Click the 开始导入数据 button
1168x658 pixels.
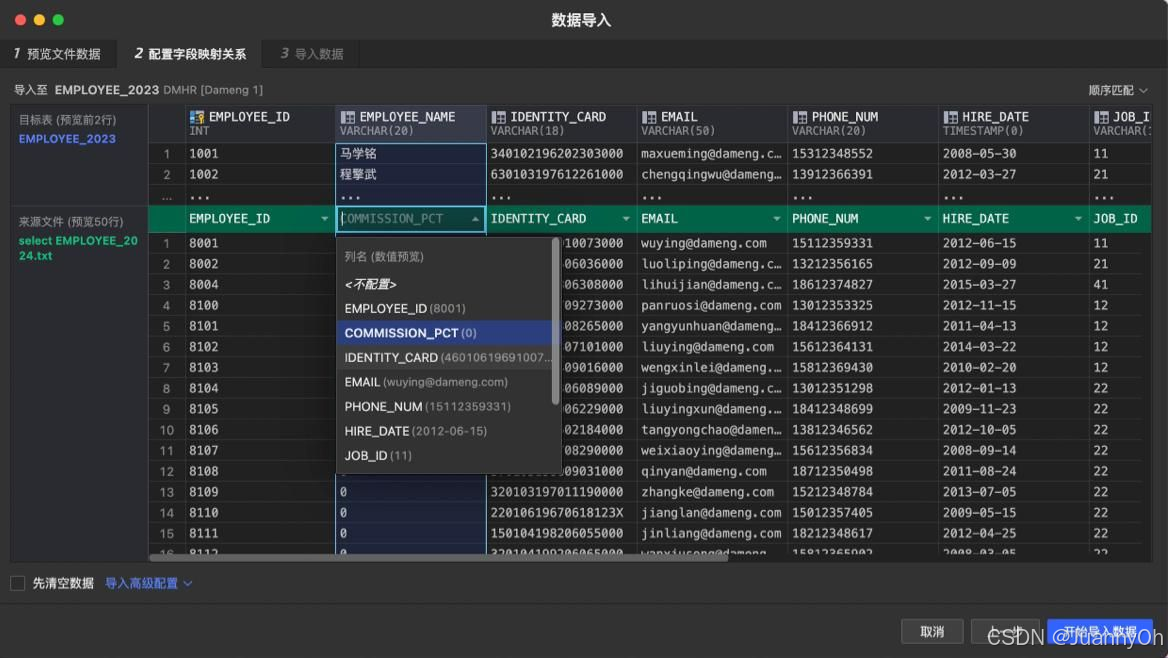1100,631
